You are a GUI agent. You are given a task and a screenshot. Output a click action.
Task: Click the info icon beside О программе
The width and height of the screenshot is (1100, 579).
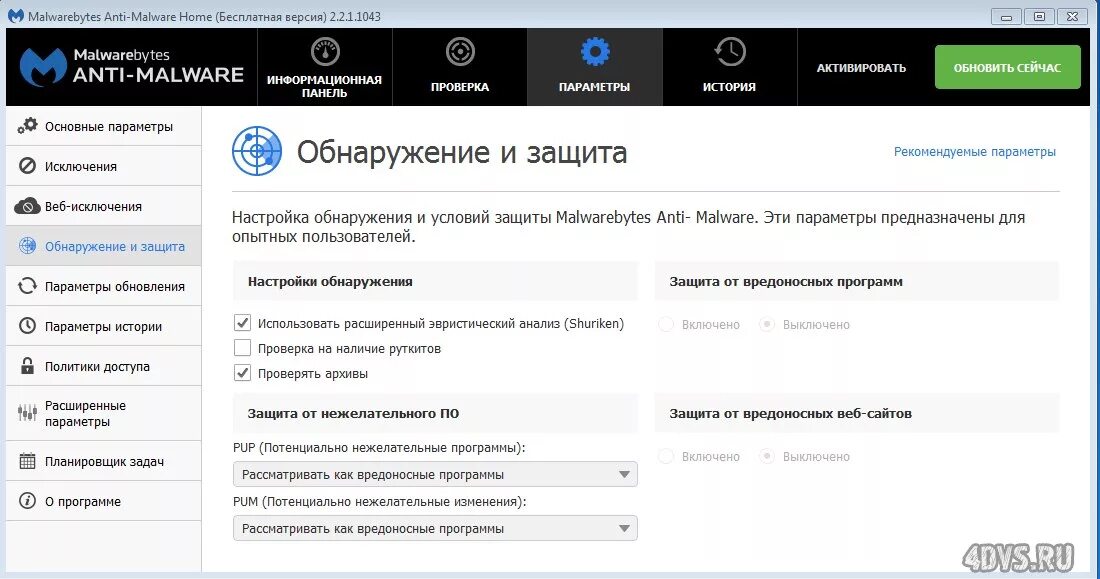click(27, 501)
